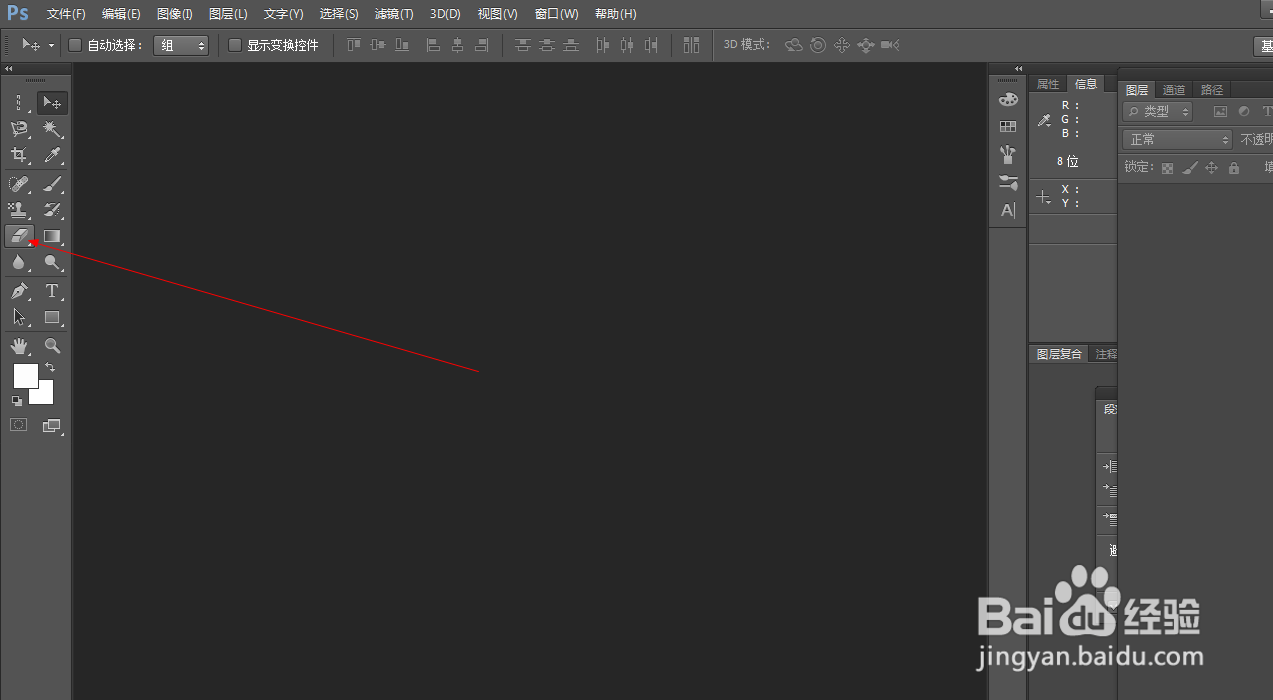The image size is (1273, 700).
Task: Align top edges in options bar
Action: pyautogui.click(x=354, y=45)
